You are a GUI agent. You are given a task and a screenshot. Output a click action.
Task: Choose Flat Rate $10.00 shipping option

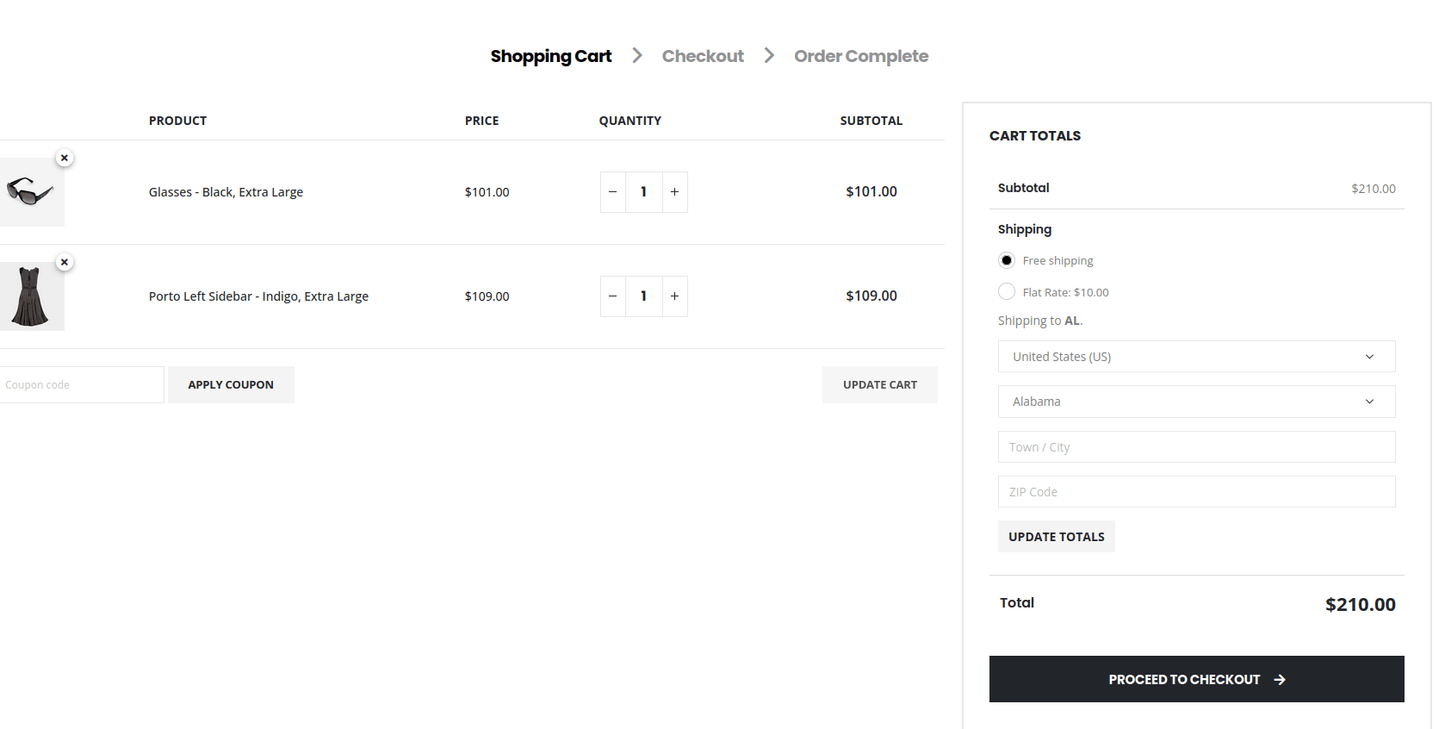tap(1007, 292)
